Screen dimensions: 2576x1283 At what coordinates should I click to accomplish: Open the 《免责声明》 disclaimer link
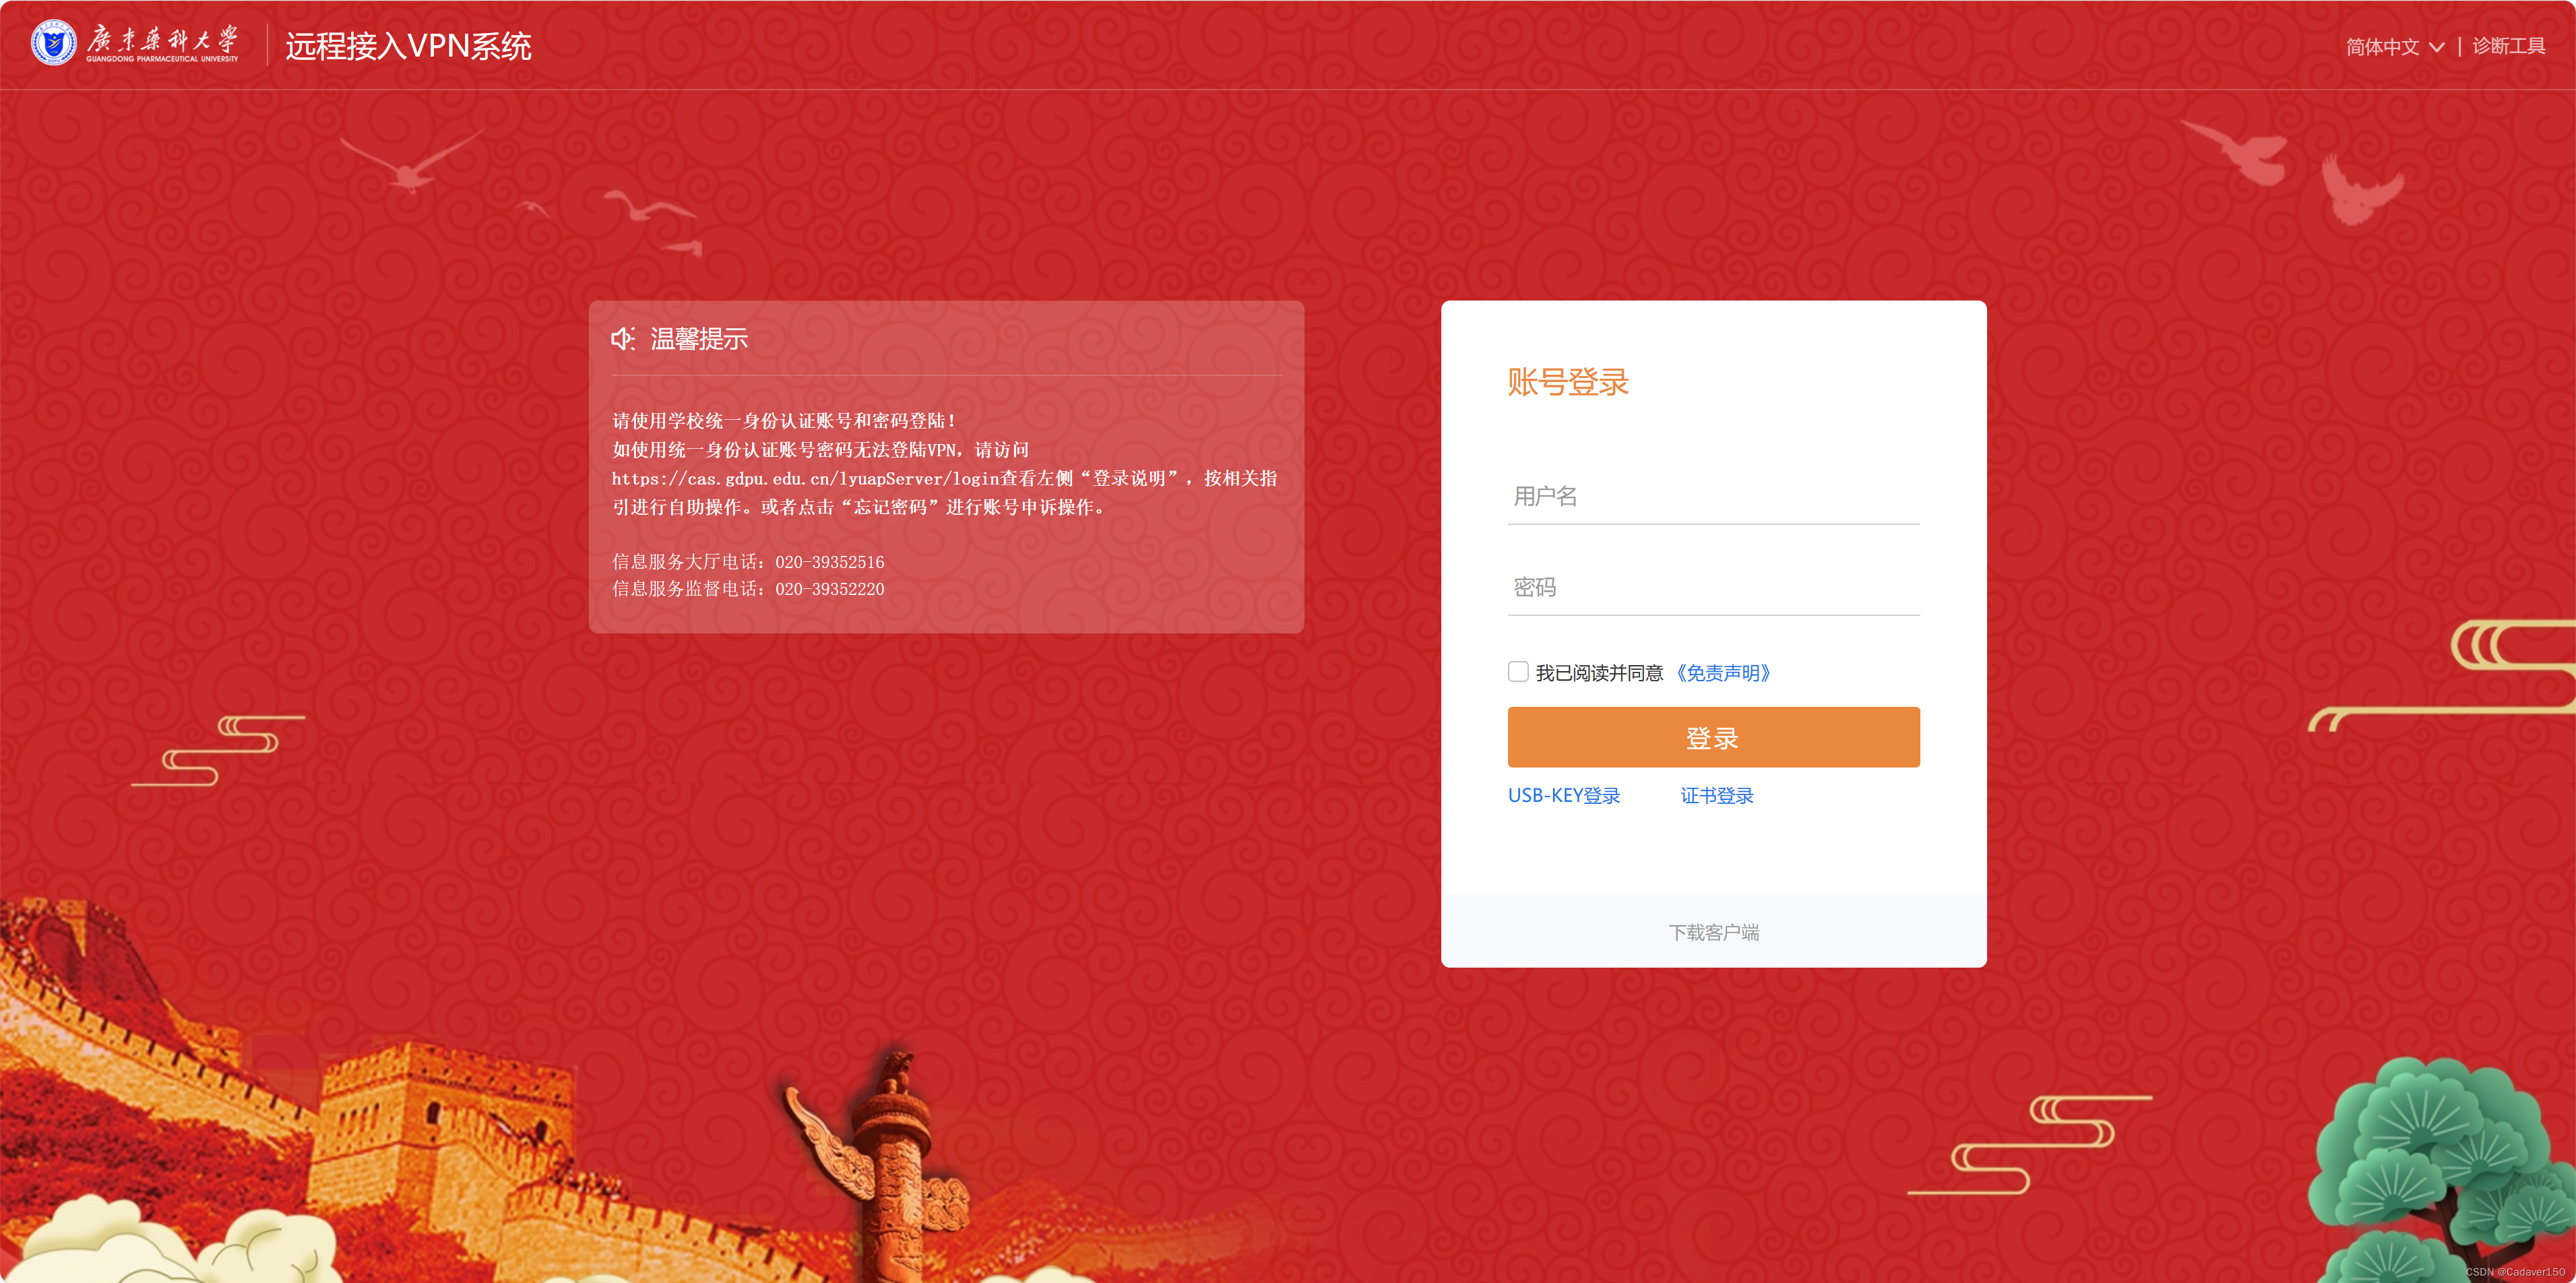(1723, 673)
